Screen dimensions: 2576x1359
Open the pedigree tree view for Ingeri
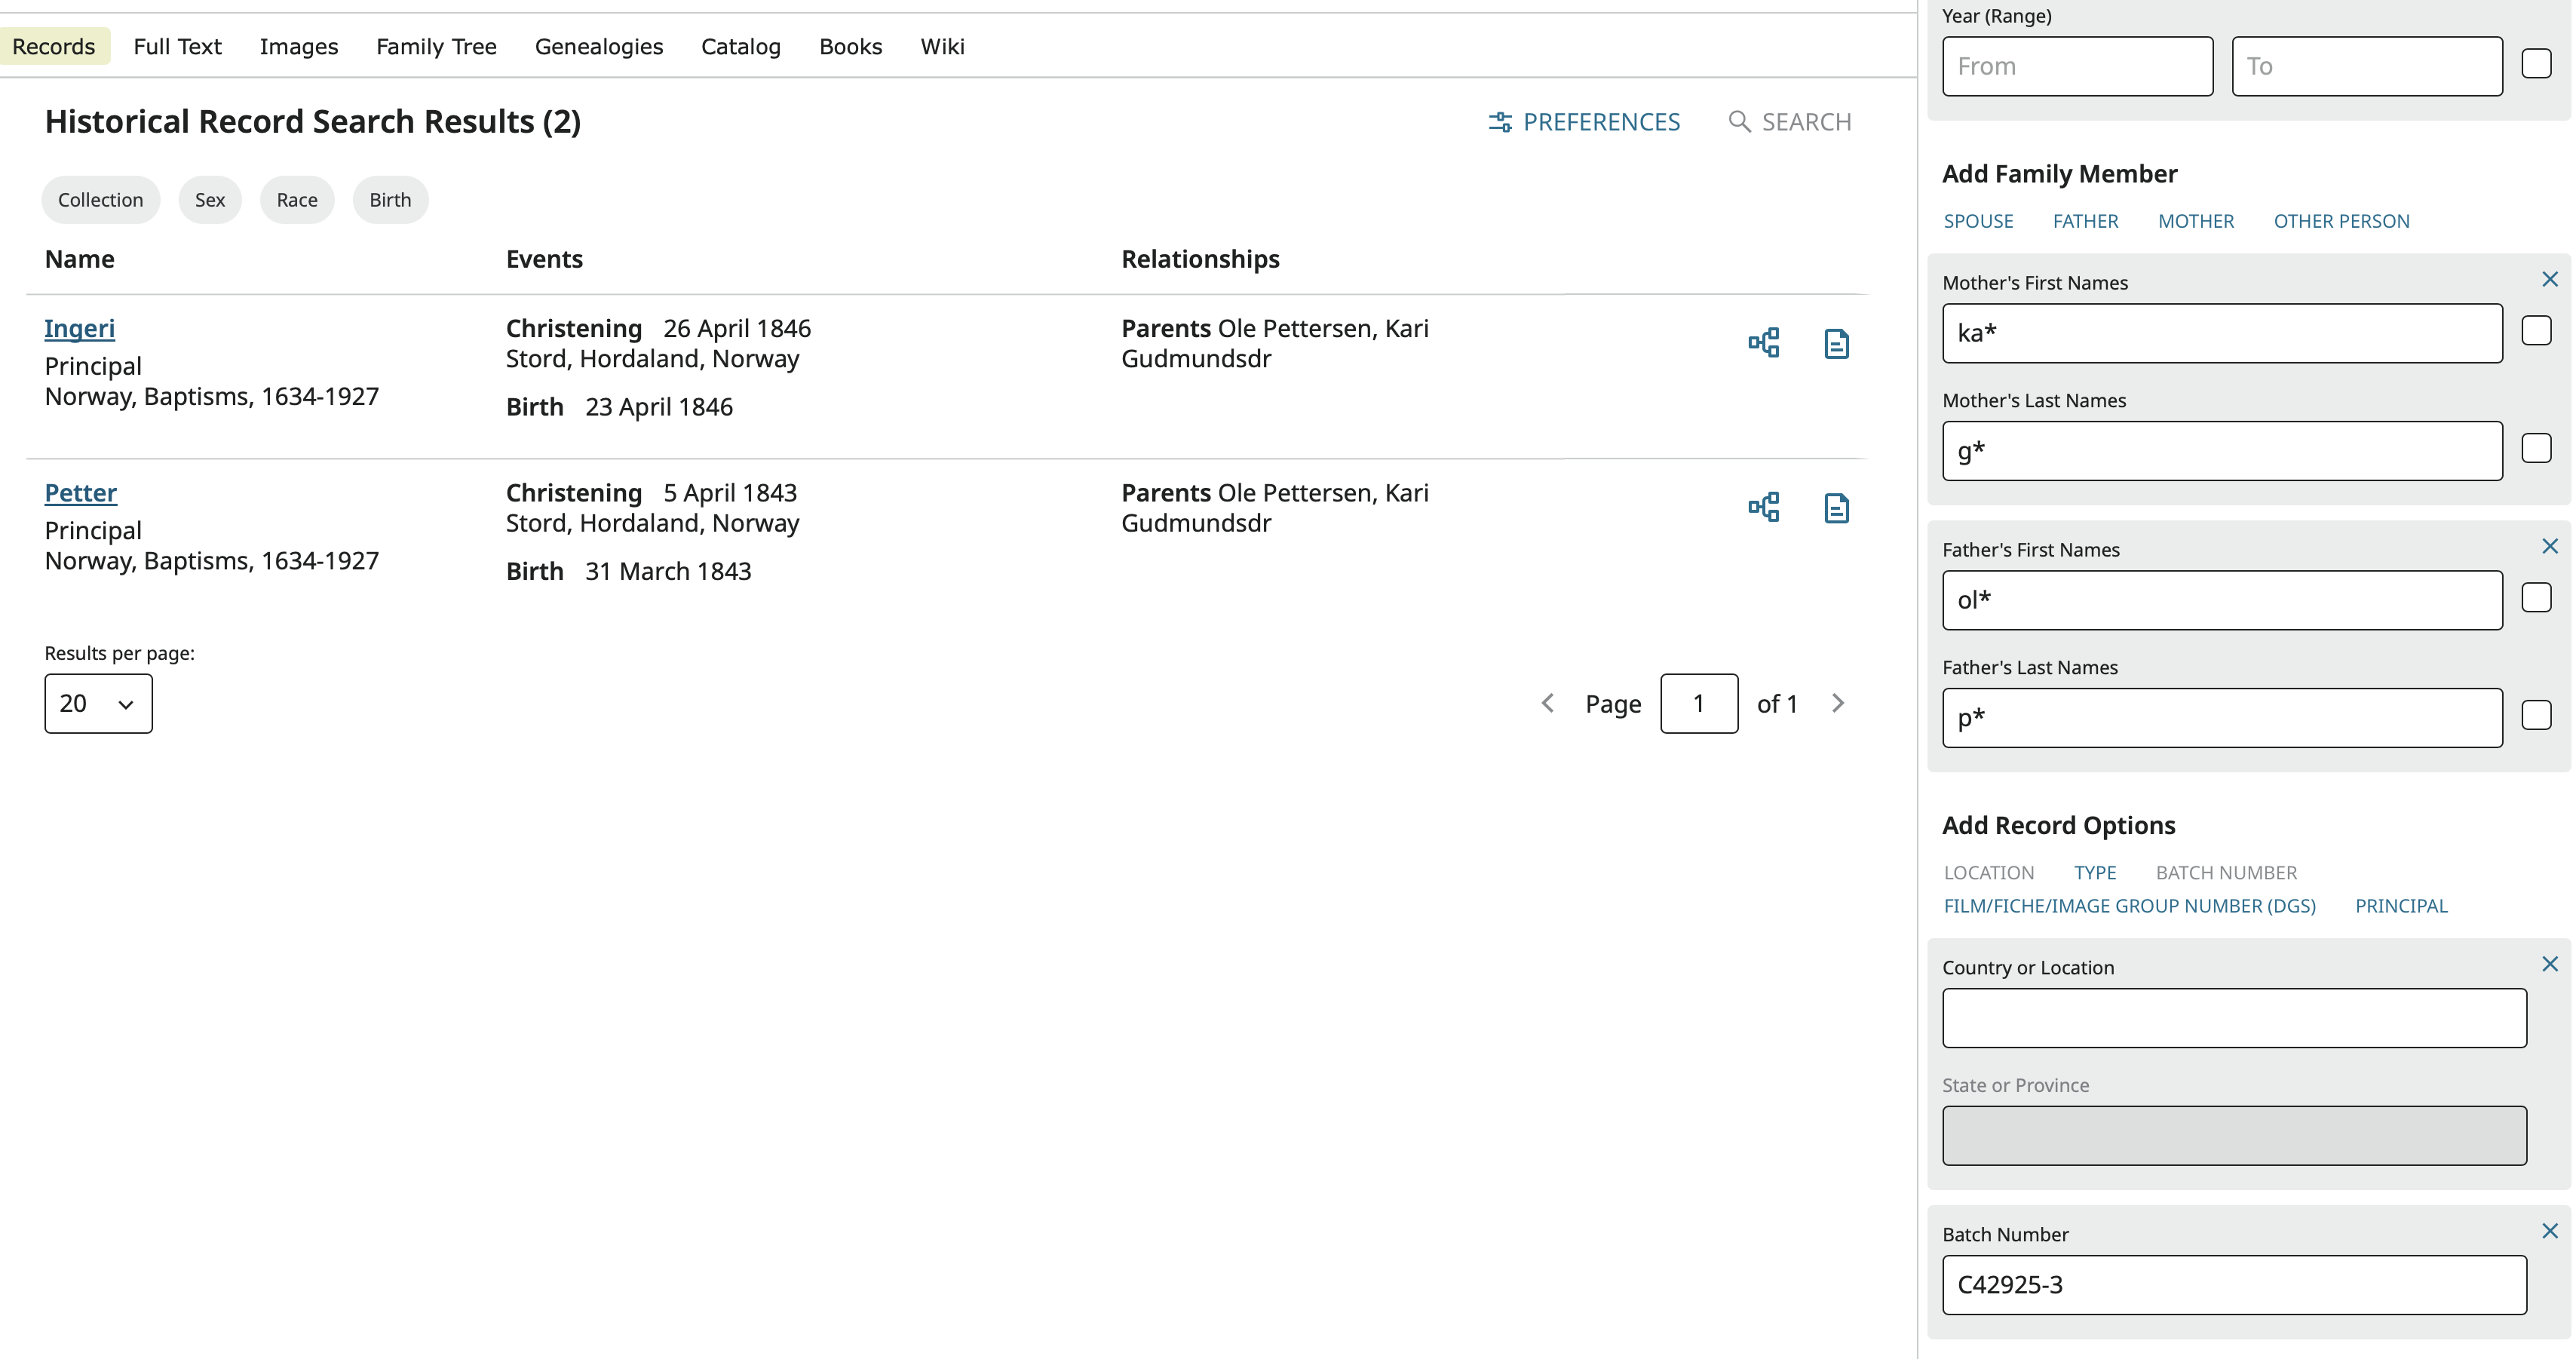pos(1764,342)
